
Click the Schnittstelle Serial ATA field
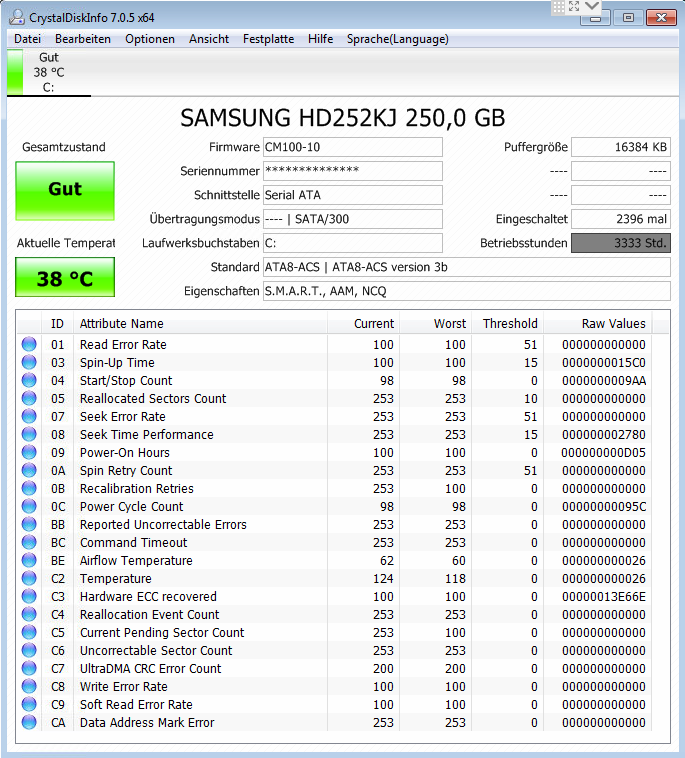(352, 195)
